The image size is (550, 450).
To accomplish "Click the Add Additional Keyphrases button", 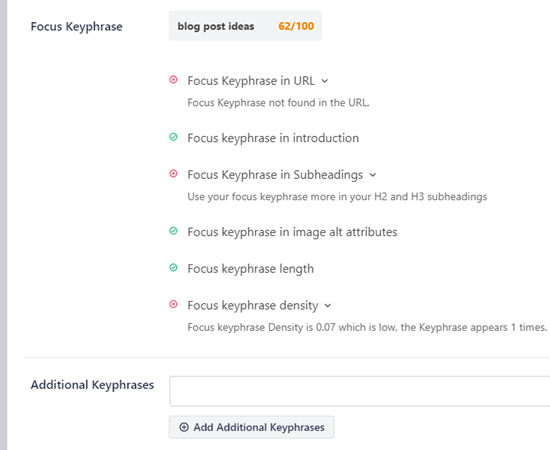I will 251,427.
